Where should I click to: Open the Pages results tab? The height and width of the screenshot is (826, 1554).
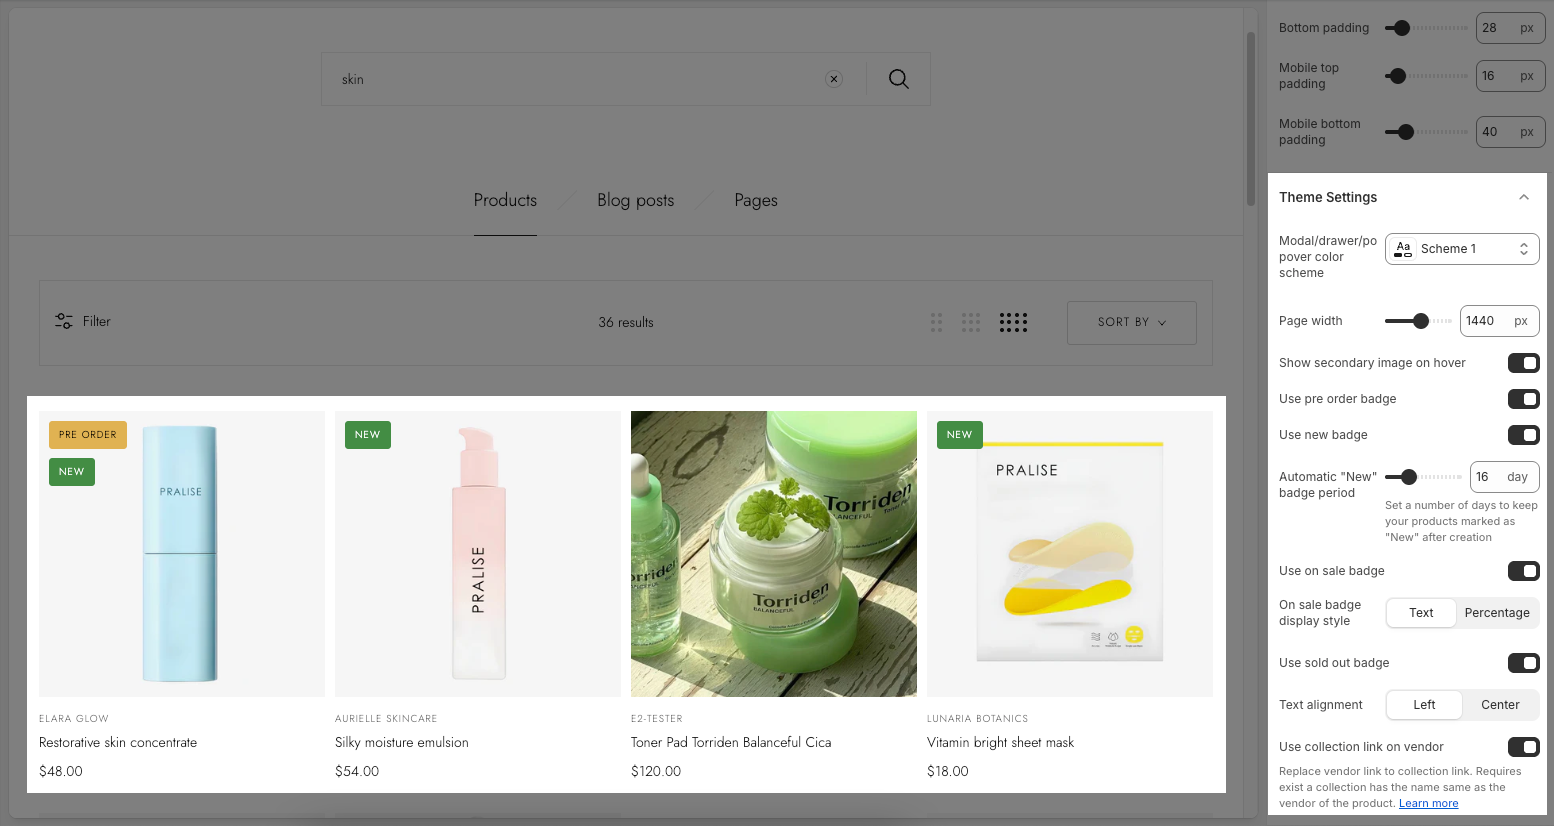755,200
